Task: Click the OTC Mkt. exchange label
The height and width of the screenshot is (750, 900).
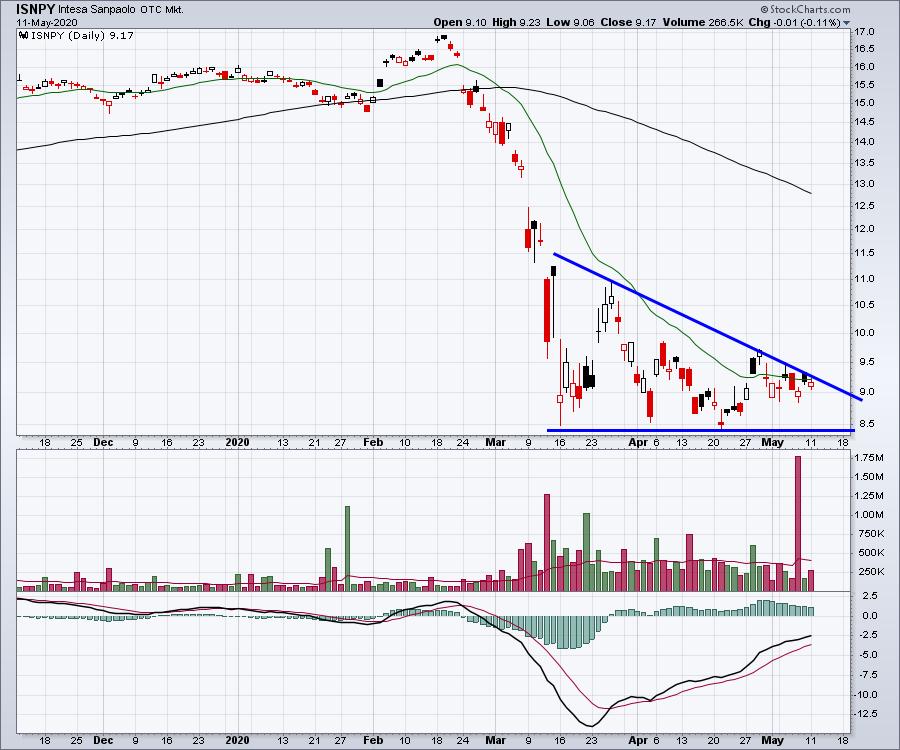Action: 162,10
